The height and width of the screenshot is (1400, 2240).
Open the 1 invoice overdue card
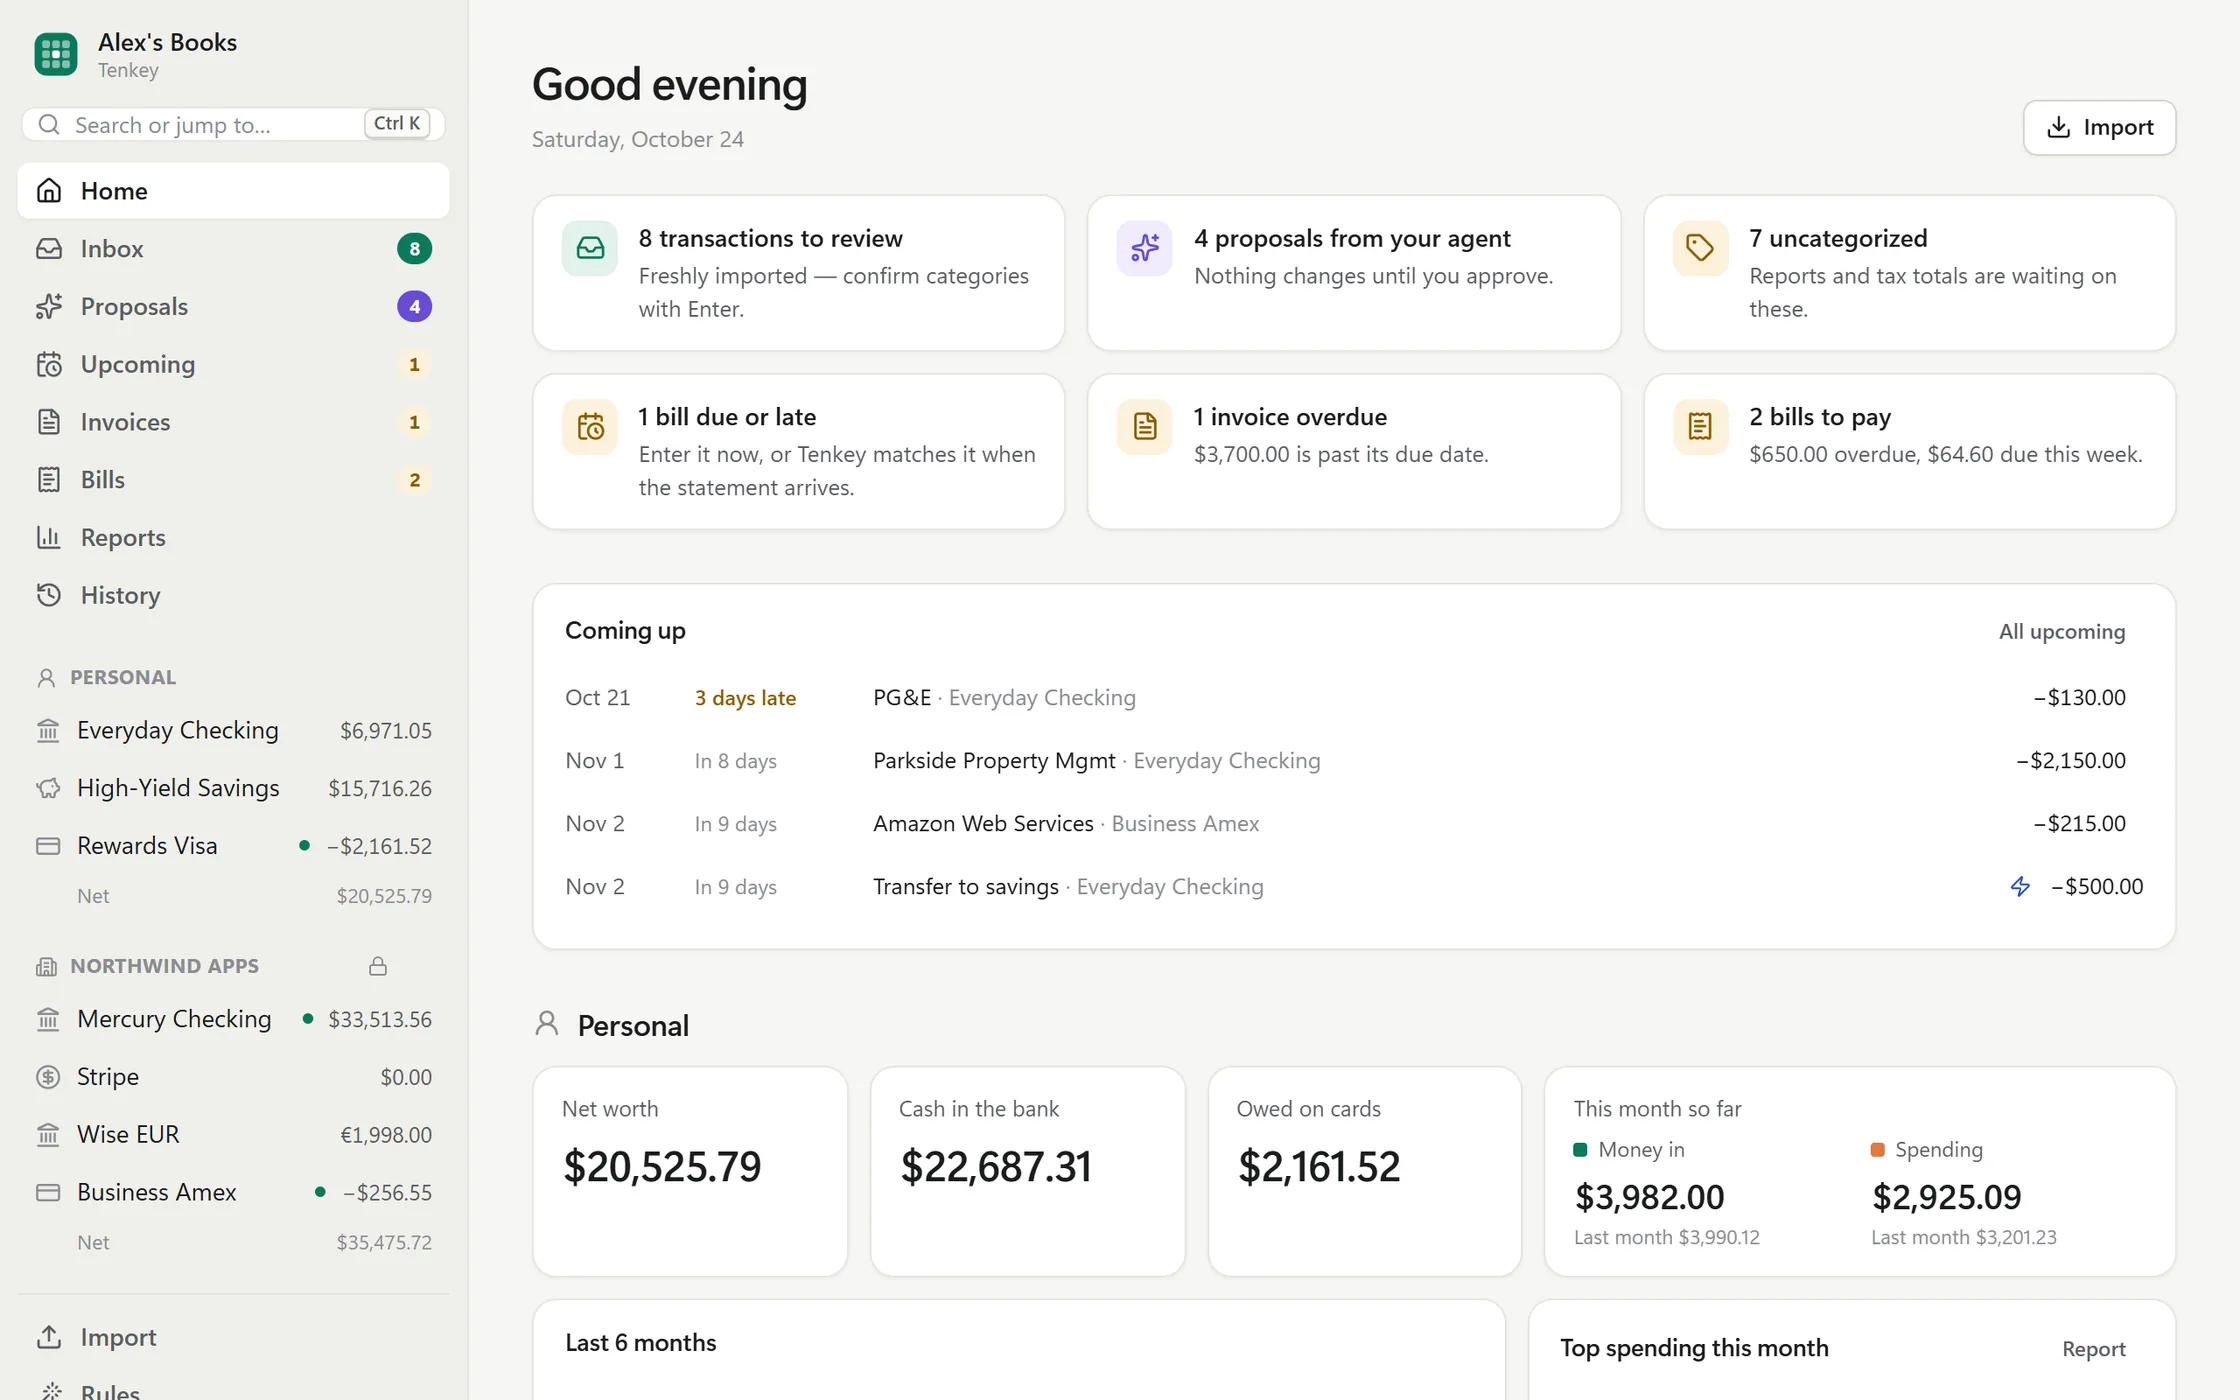click(1354, 451)
